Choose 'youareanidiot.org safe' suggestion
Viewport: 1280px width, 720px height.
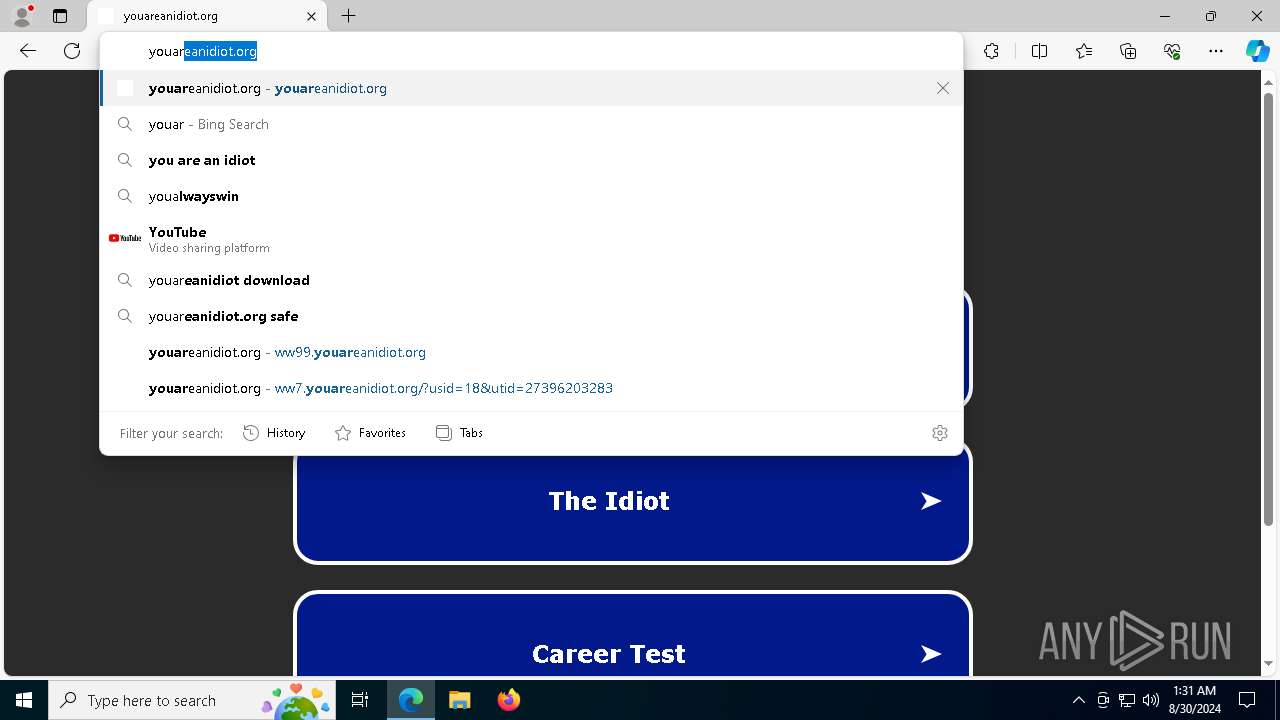point(531,316)
